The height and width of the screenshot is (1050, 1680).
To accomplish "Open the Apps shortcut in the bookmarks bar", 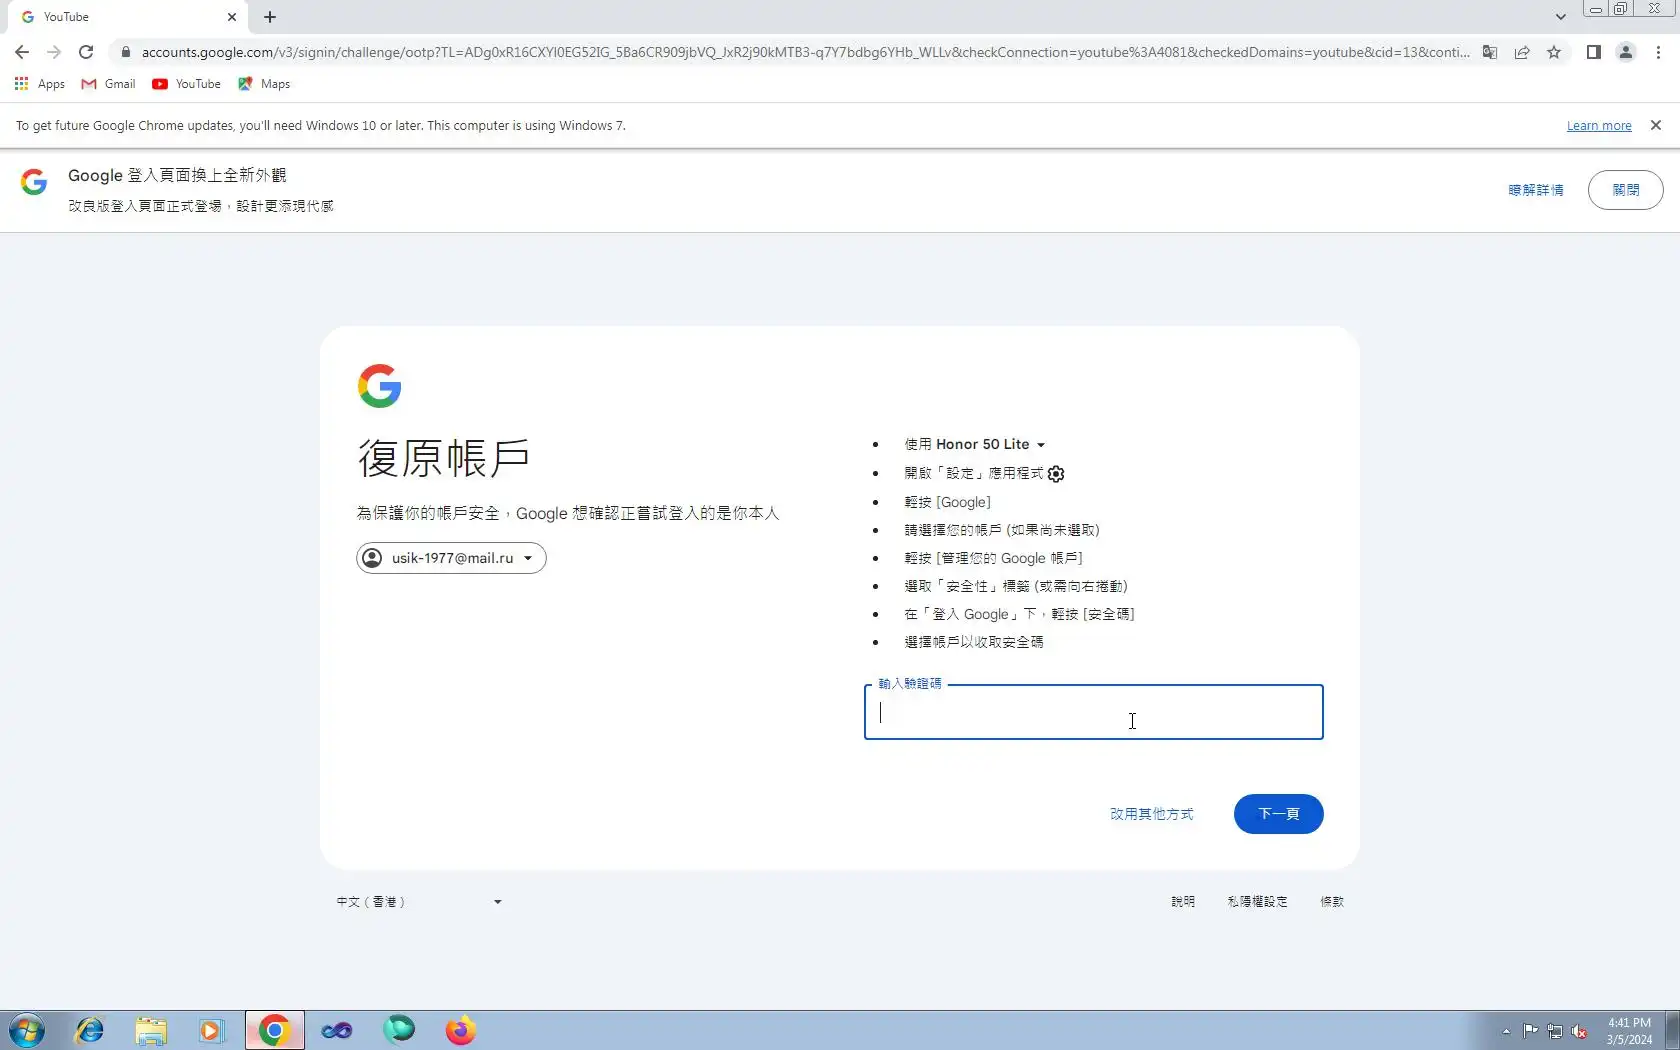I will [40, 84].
